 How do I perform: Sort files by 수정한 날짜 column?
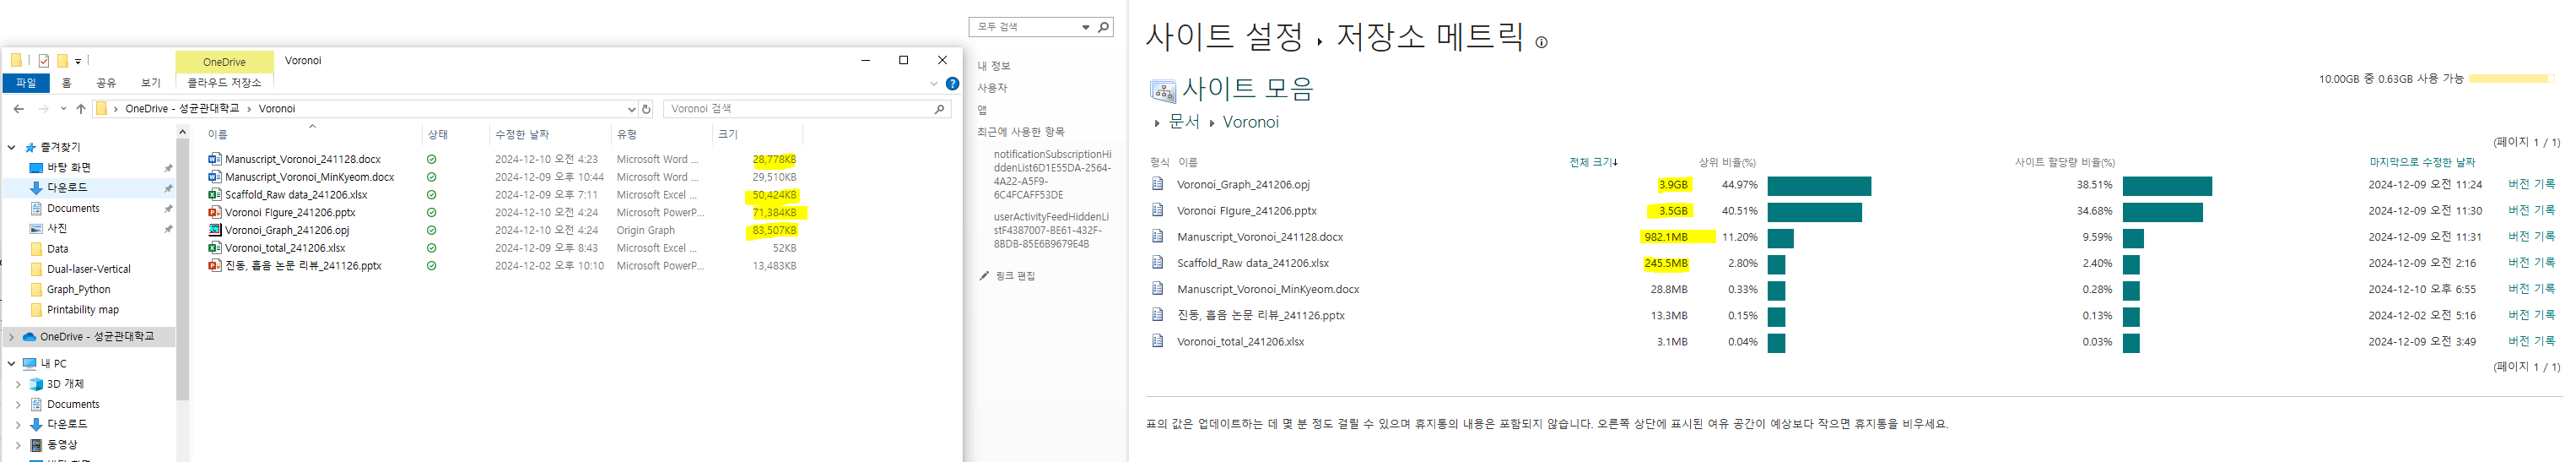(x=522, y=134)
